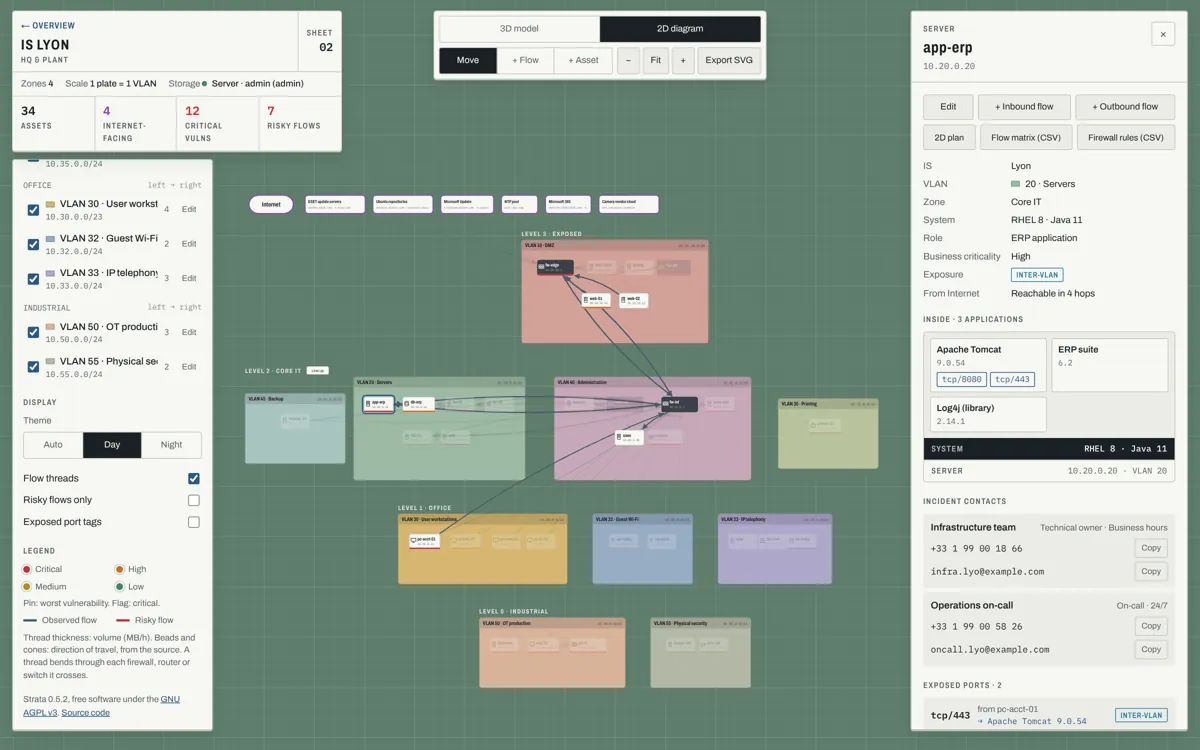Add an Outbound flow
The height and width of the screenshot is (750, 1200).
coord(1125,107)
